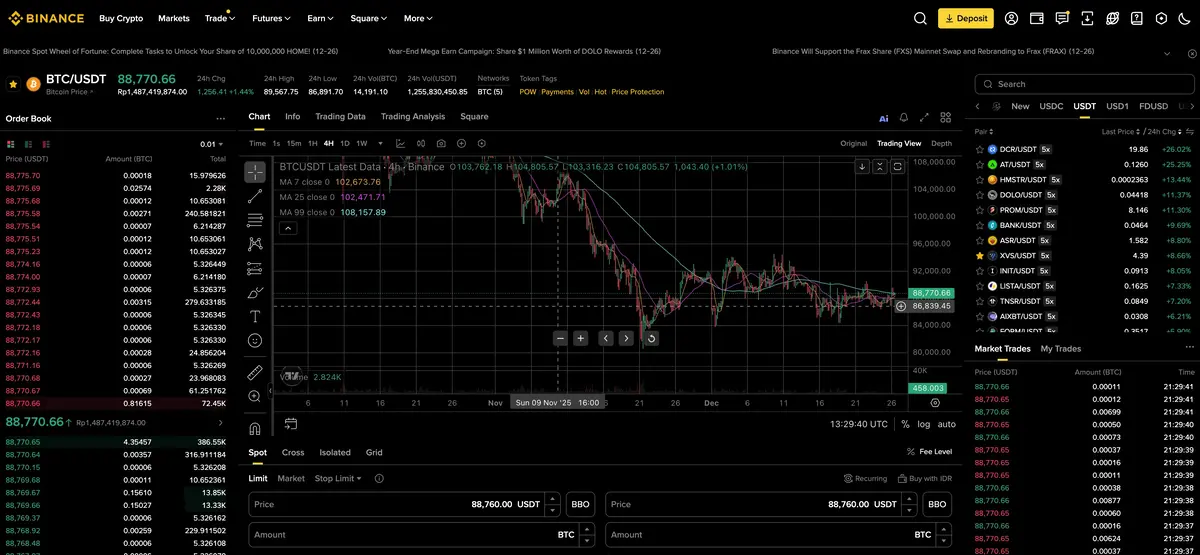The height and width of the screenshot is (555, 1200).
Task: Select the ruler measure tool
Action: click(x=255, y=372)
